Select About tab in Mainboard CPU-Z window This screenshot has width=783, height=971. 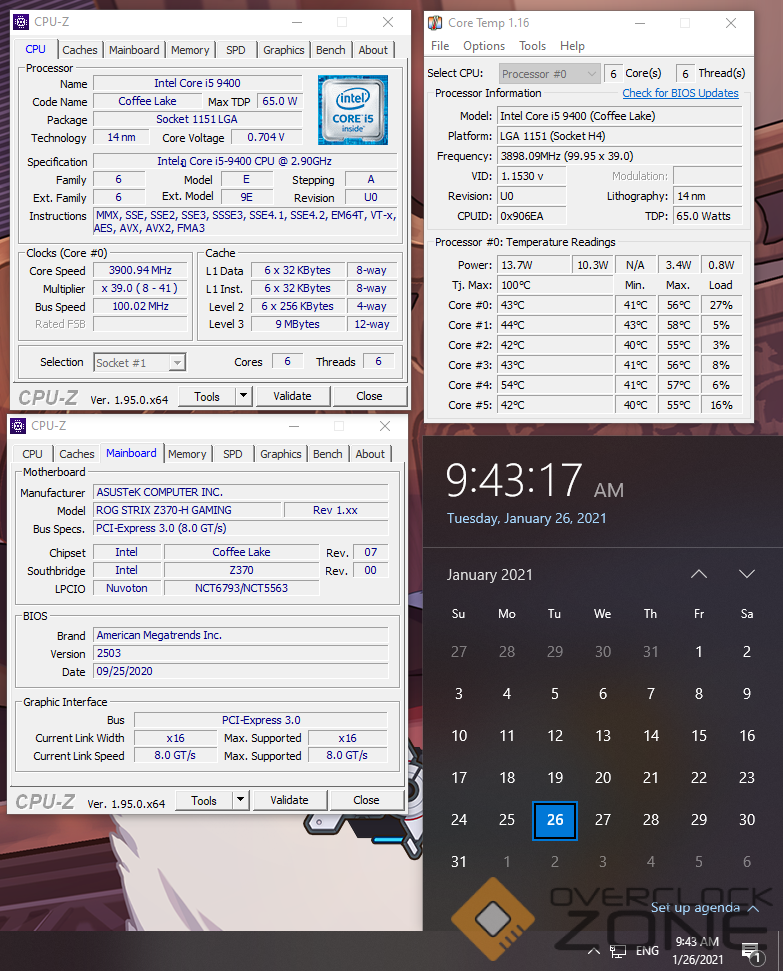pos(370,454)
